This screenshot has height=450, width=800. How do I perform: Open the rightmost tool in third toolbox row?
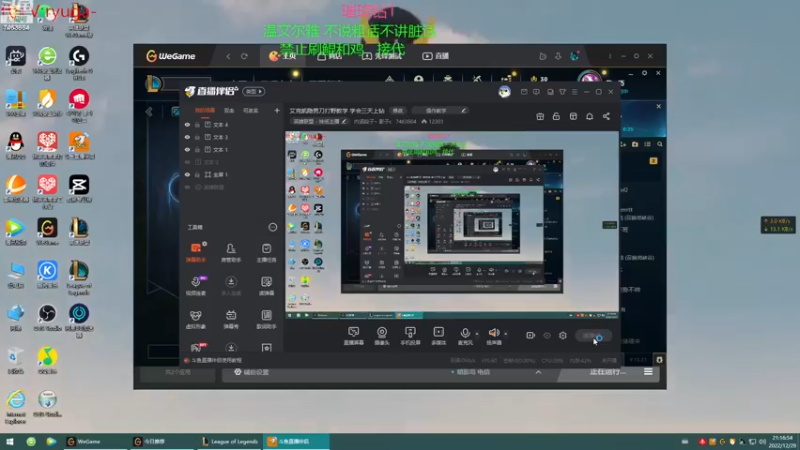click(x=266, y=319)
